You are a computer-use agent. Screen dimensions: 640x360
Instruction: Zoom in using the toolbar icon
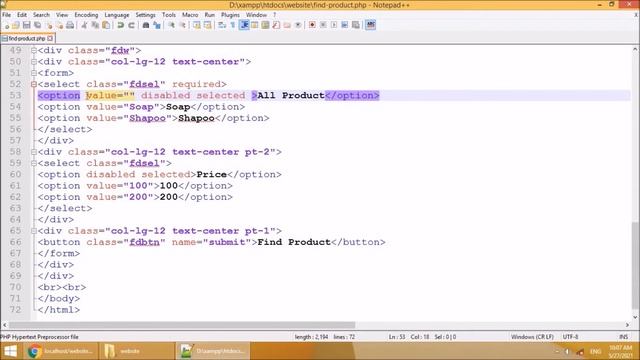click(171, 25)
